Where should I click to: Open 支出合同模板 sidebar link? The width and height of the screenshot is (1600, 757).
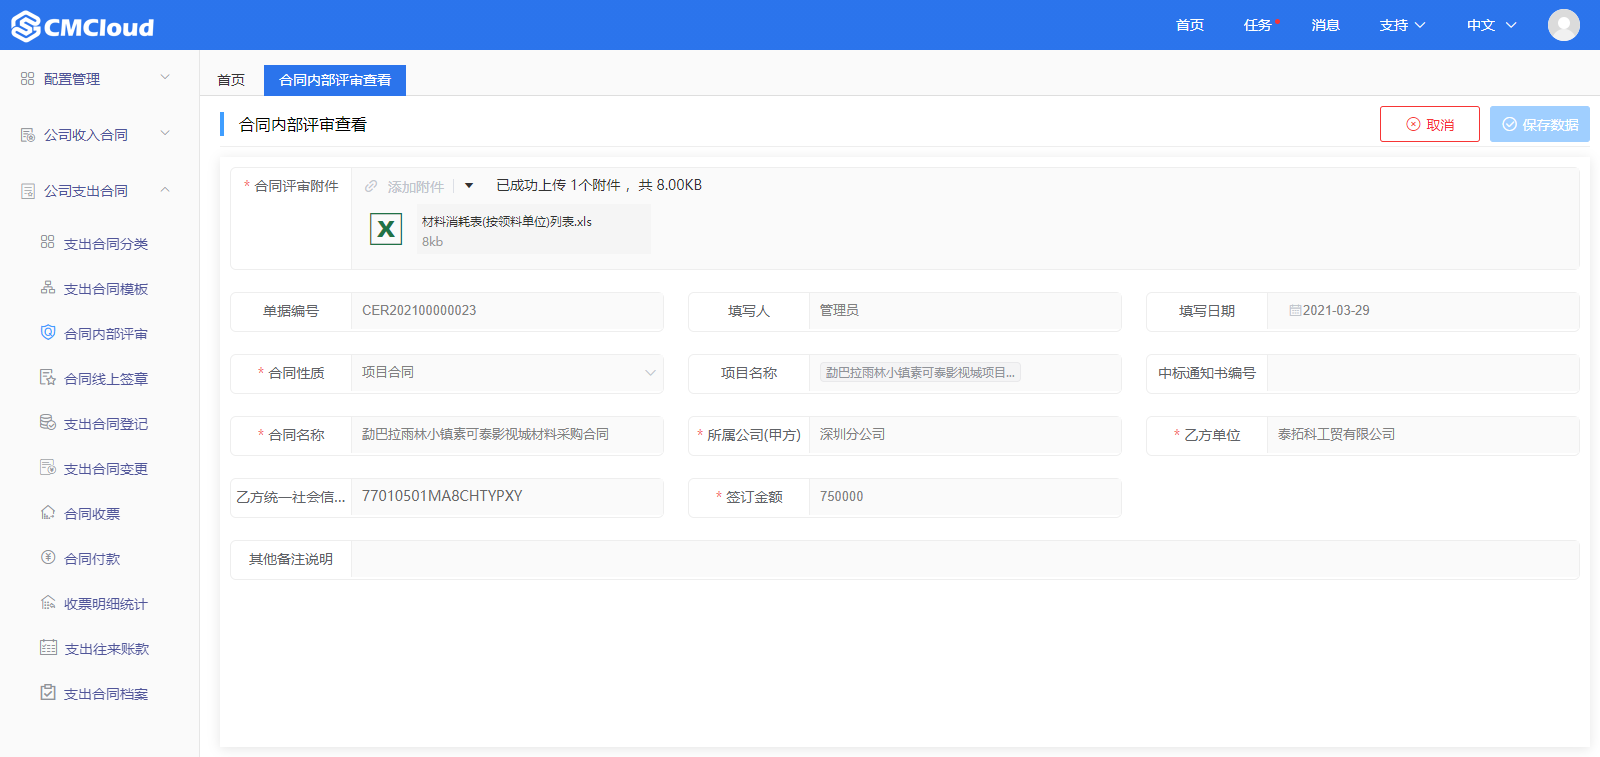106,289
